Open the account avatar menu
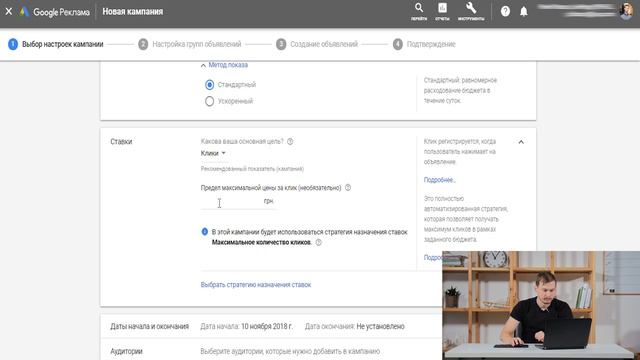The image size is (640, 360). tap(626, 11)
